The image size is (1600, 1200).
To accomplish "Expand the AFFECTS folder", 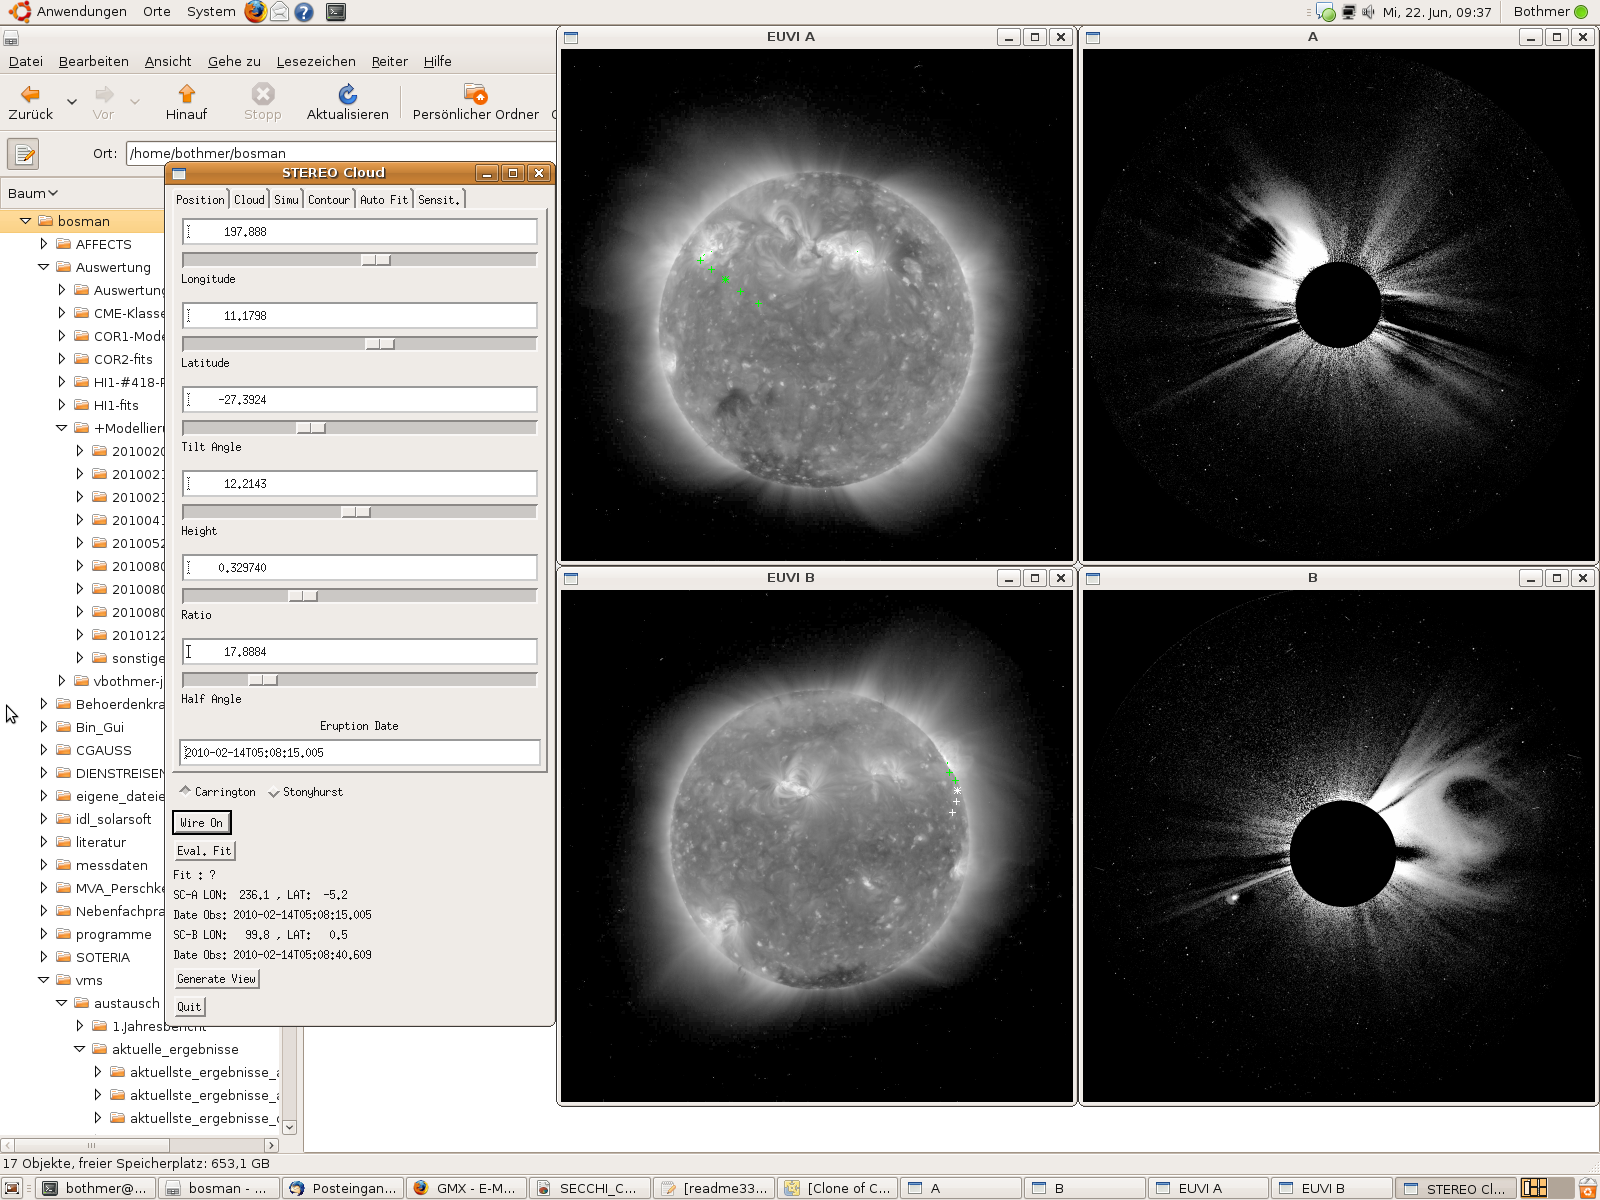I will pyautogui.click(x=43, y=244).
